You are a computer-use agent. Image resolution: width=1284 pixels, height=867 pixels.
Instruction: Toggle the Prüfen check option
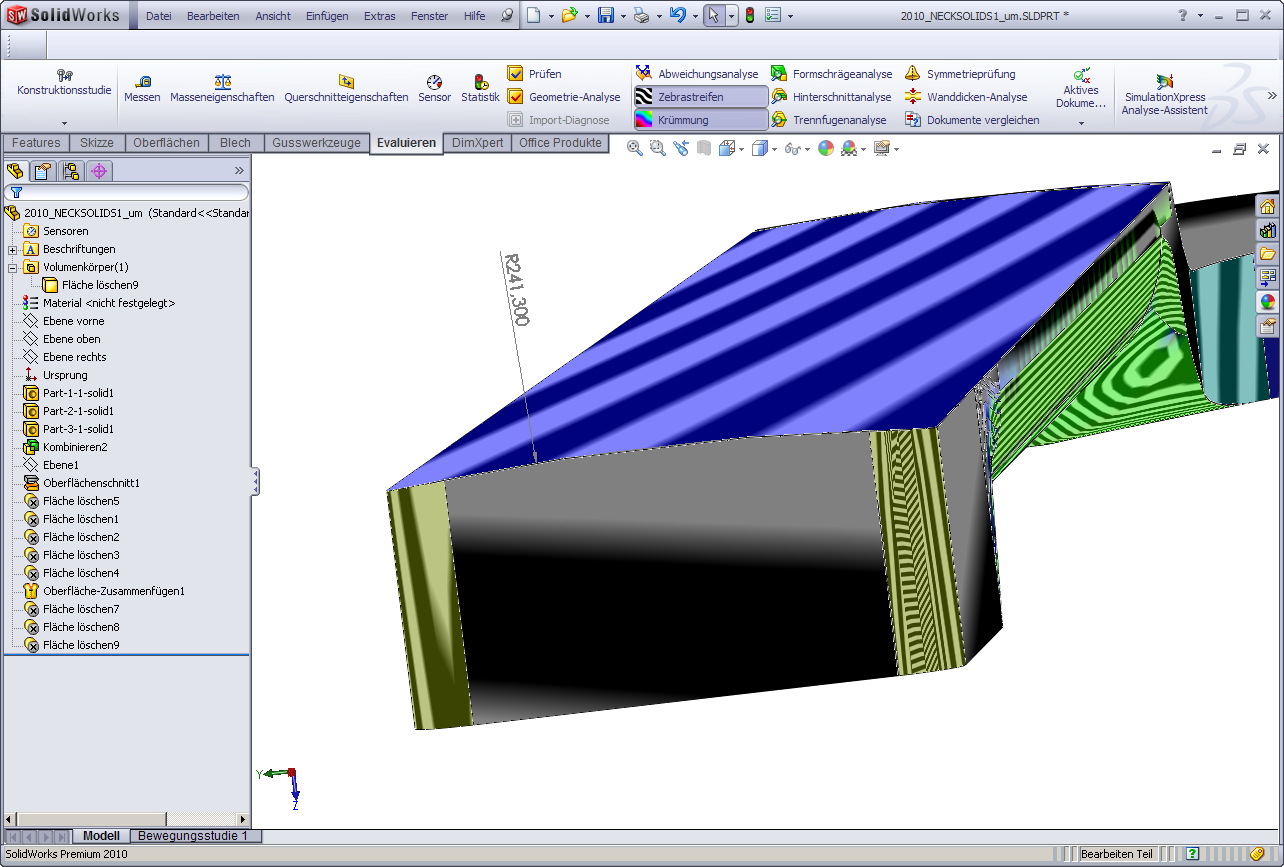tap(535, 74)
